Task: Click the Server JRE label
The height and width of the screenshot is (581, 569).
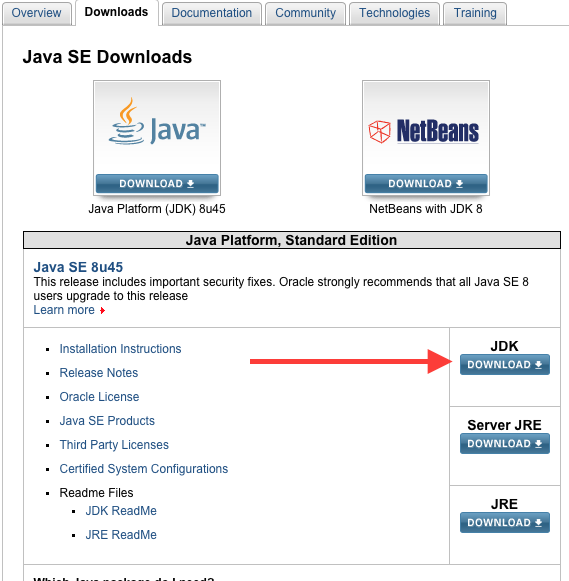Action: 504,425
